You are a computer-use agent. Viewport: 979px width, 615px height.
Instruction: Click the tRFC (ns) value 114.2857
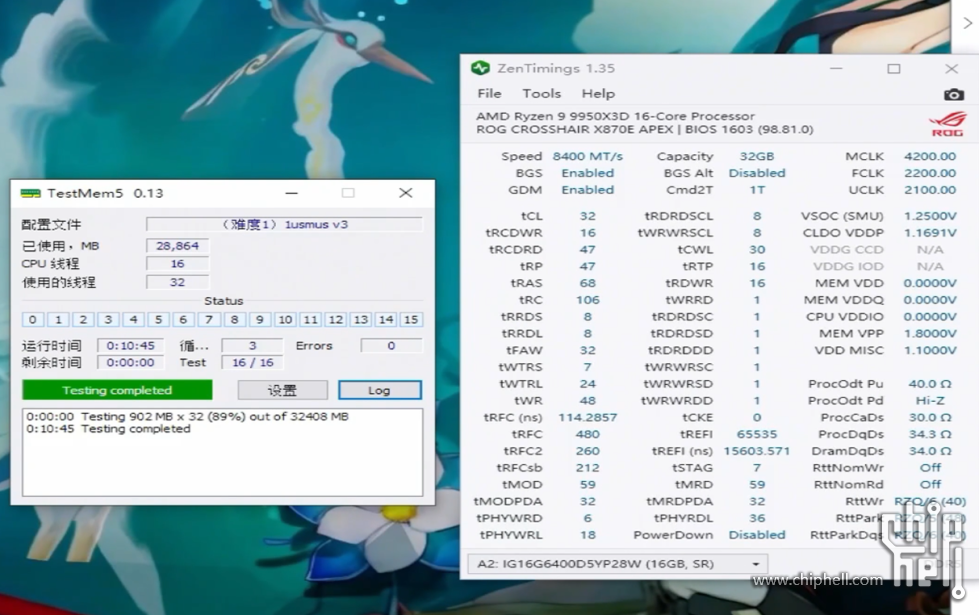point(588,418)
